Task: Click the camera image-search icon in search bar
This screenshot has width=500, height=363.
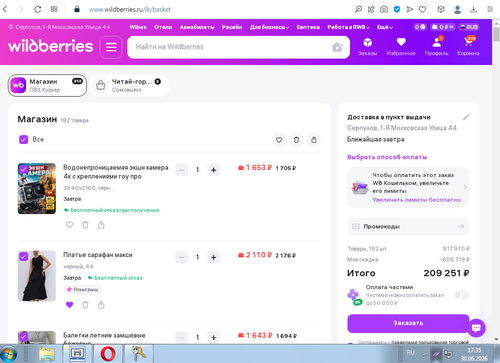Action: click(x=337, y=47)
